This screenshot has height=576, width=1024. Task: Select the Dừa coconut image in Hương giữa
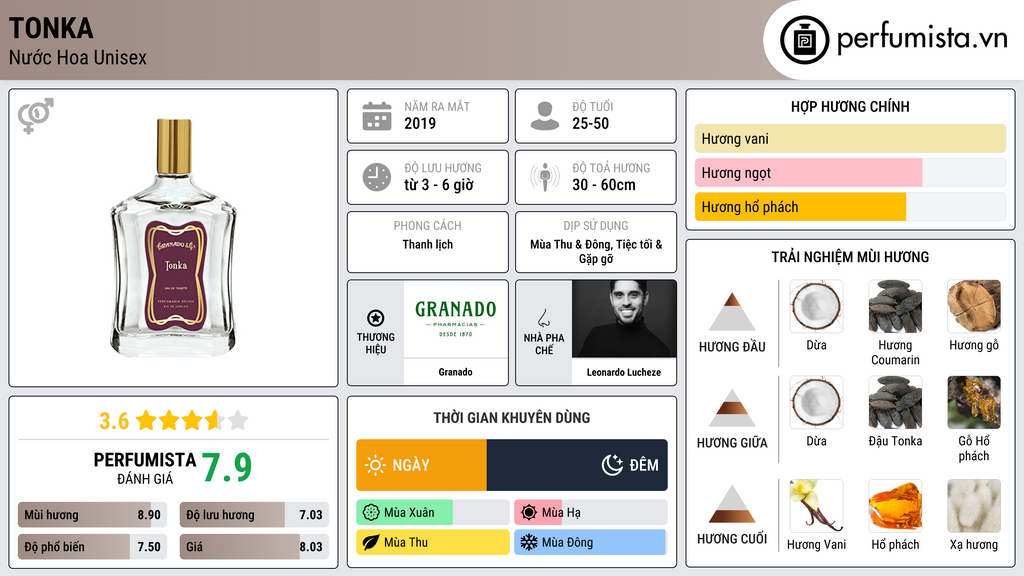point(816,402)
